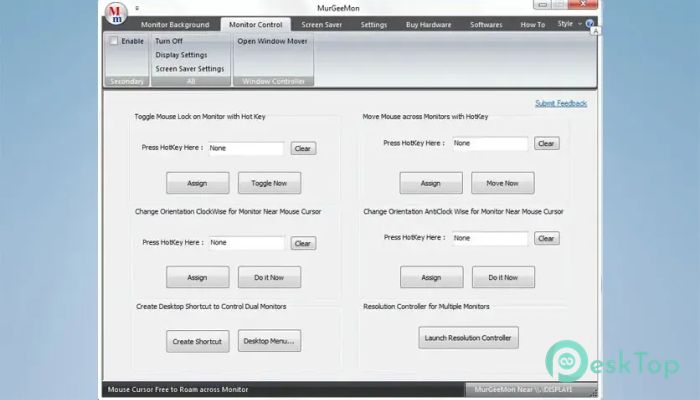Focus the Move Mouse across Monitors hotkey field
This screenshot has width=700, height=400.
[x=490, y=143]
